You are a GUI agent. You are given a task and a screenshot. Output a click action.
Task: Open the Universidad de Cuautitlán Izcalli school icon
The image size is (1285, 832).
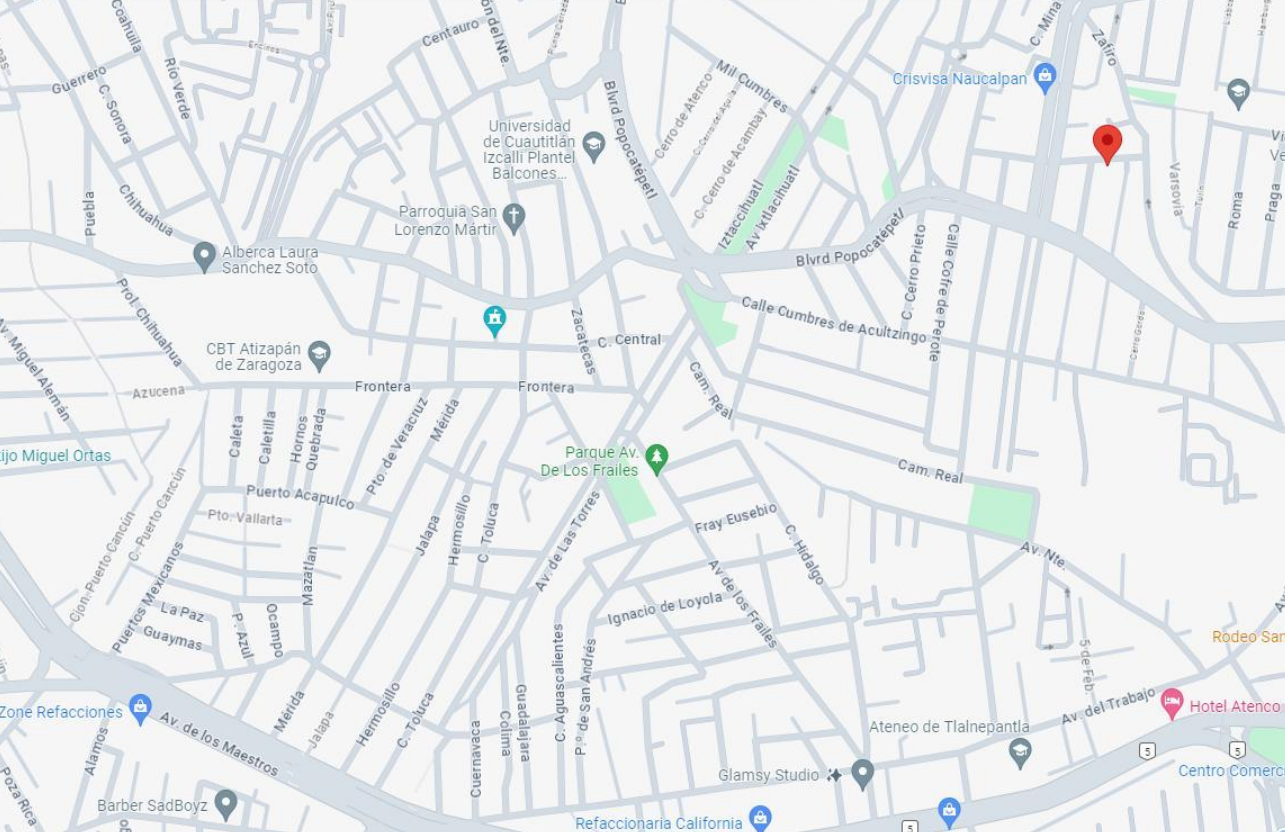(594, 146)
